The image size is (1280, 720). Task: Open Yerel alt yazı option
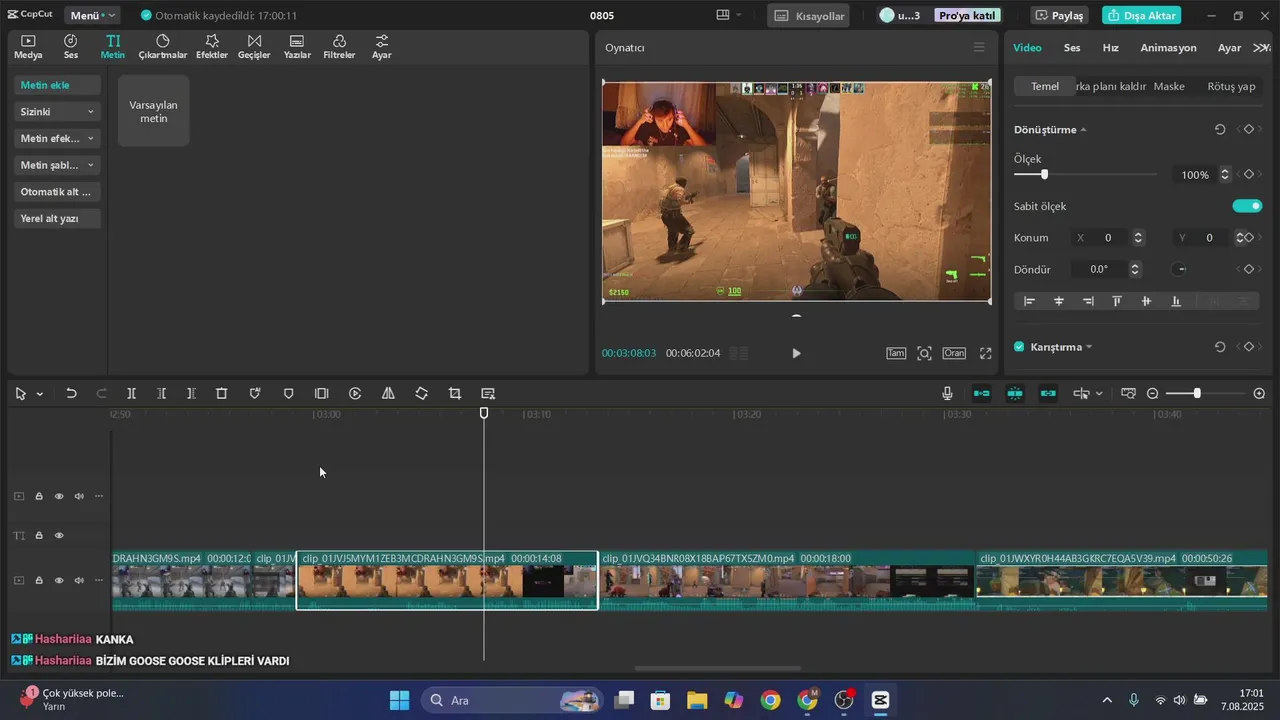click(x=57, y=218)
